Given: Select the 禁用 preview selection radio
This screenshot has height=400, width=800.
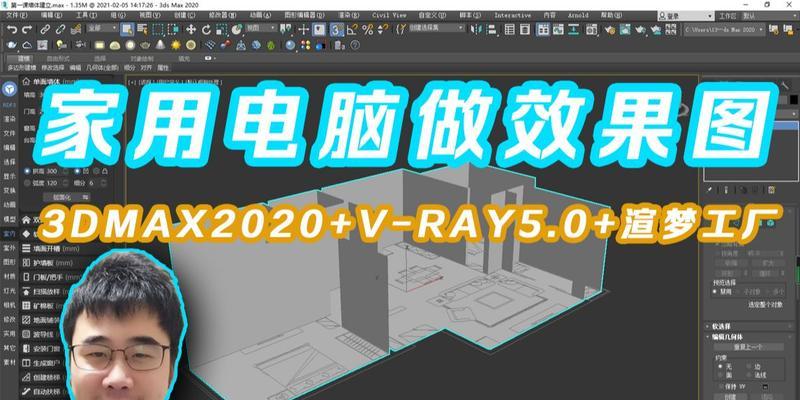Looking at the screenshot, I should (715, 291).
